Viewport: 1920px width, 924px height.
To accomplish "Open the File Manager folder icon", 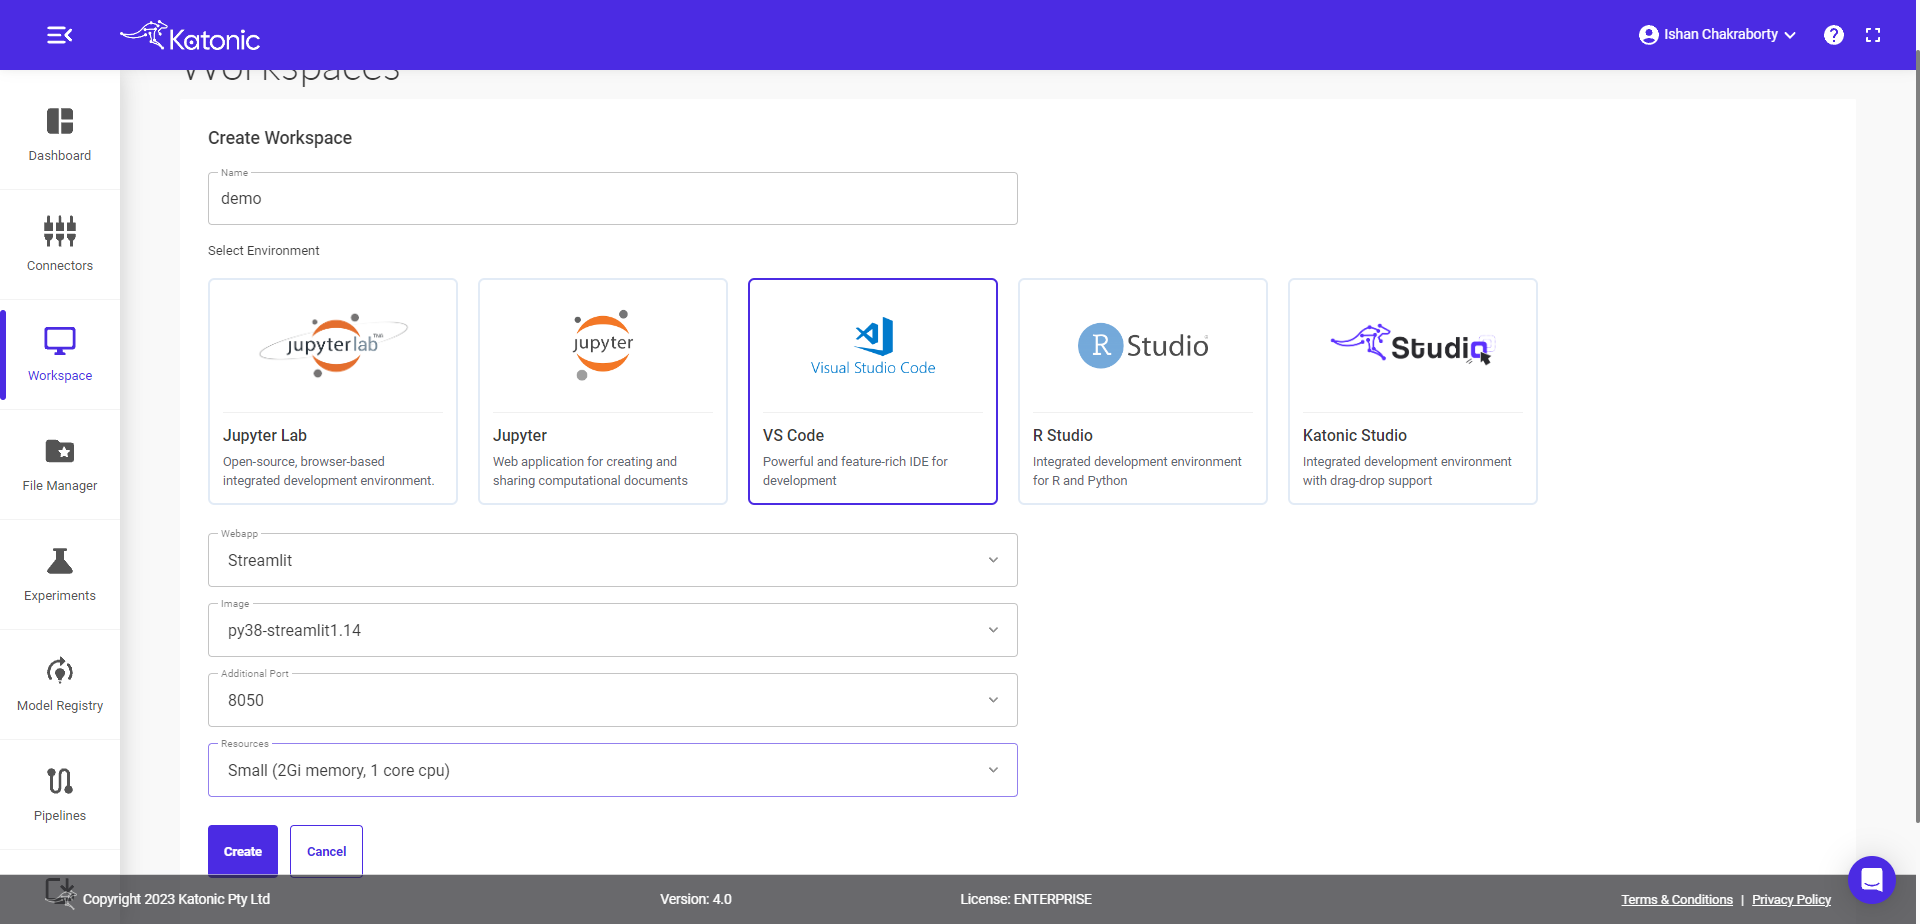I will coord(60,451).
